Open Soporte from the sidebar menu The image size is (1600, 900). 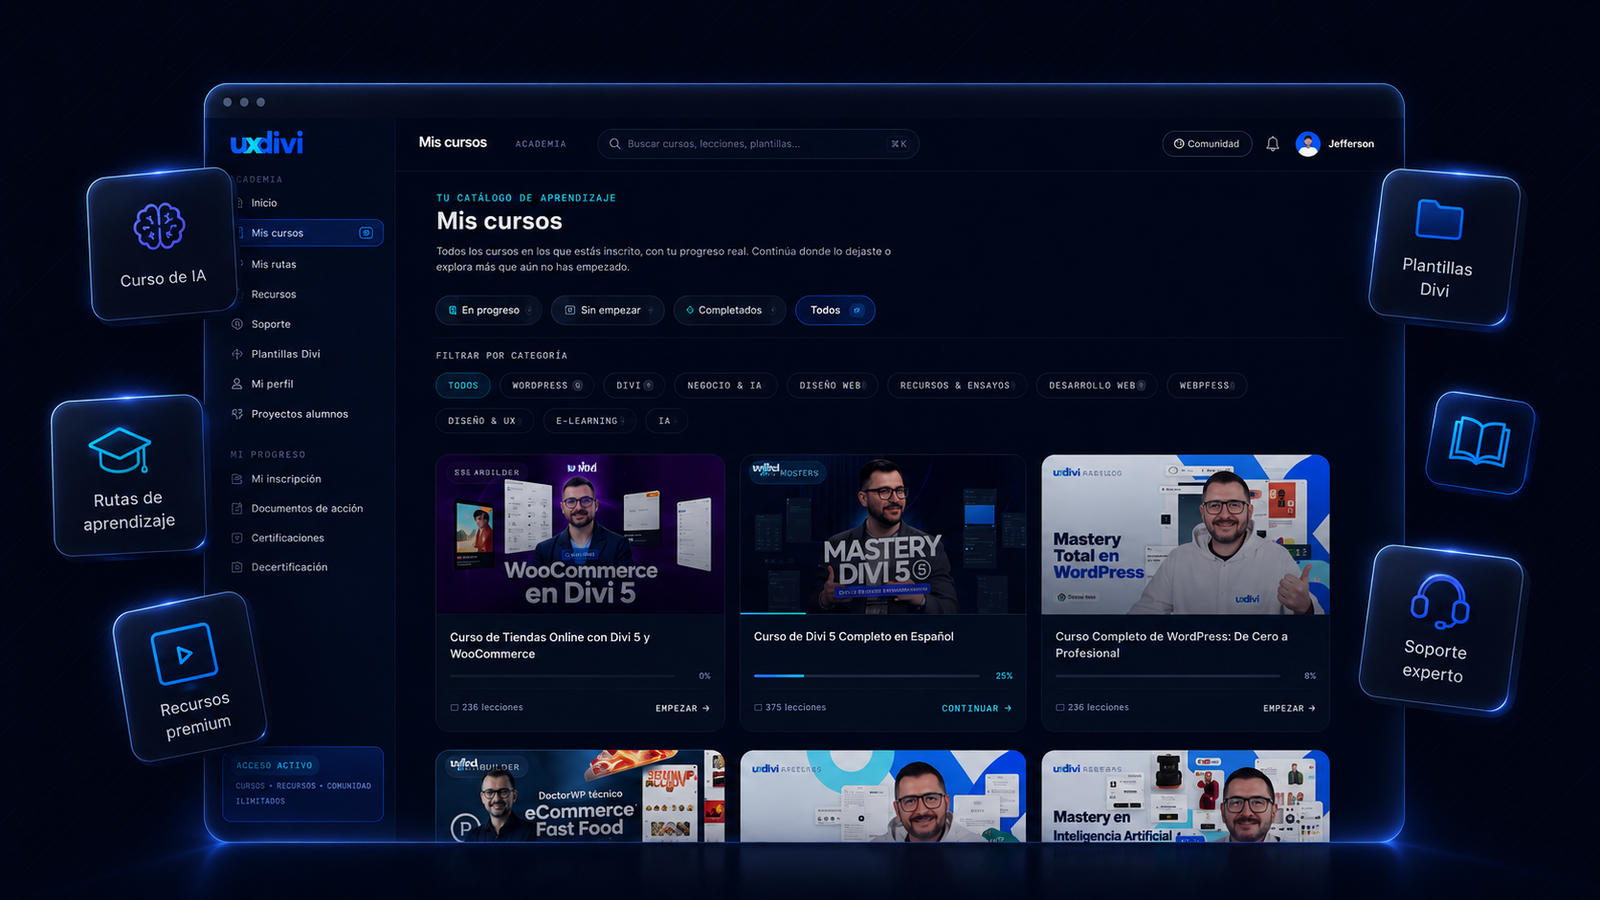pos(271,324)
